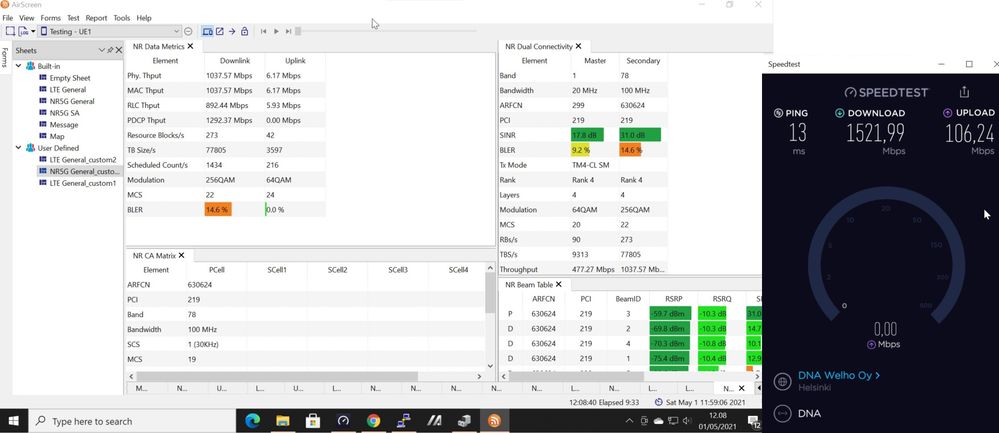Click the pop-out window icon in toolbar
The height and width of the screenshot is (433, 999).
tap(220, 31)
